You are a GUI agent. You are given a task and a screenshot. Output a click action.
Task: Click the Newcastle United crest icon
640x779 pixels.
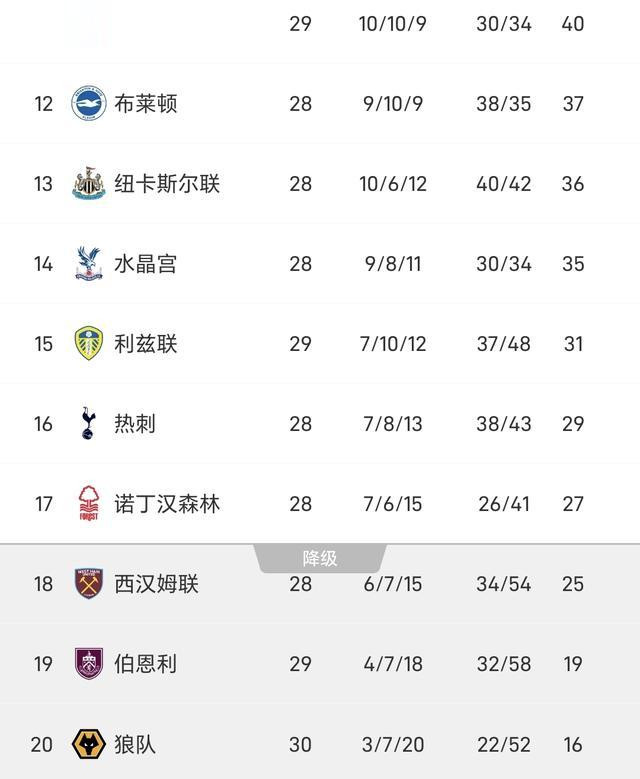[89, 184]
